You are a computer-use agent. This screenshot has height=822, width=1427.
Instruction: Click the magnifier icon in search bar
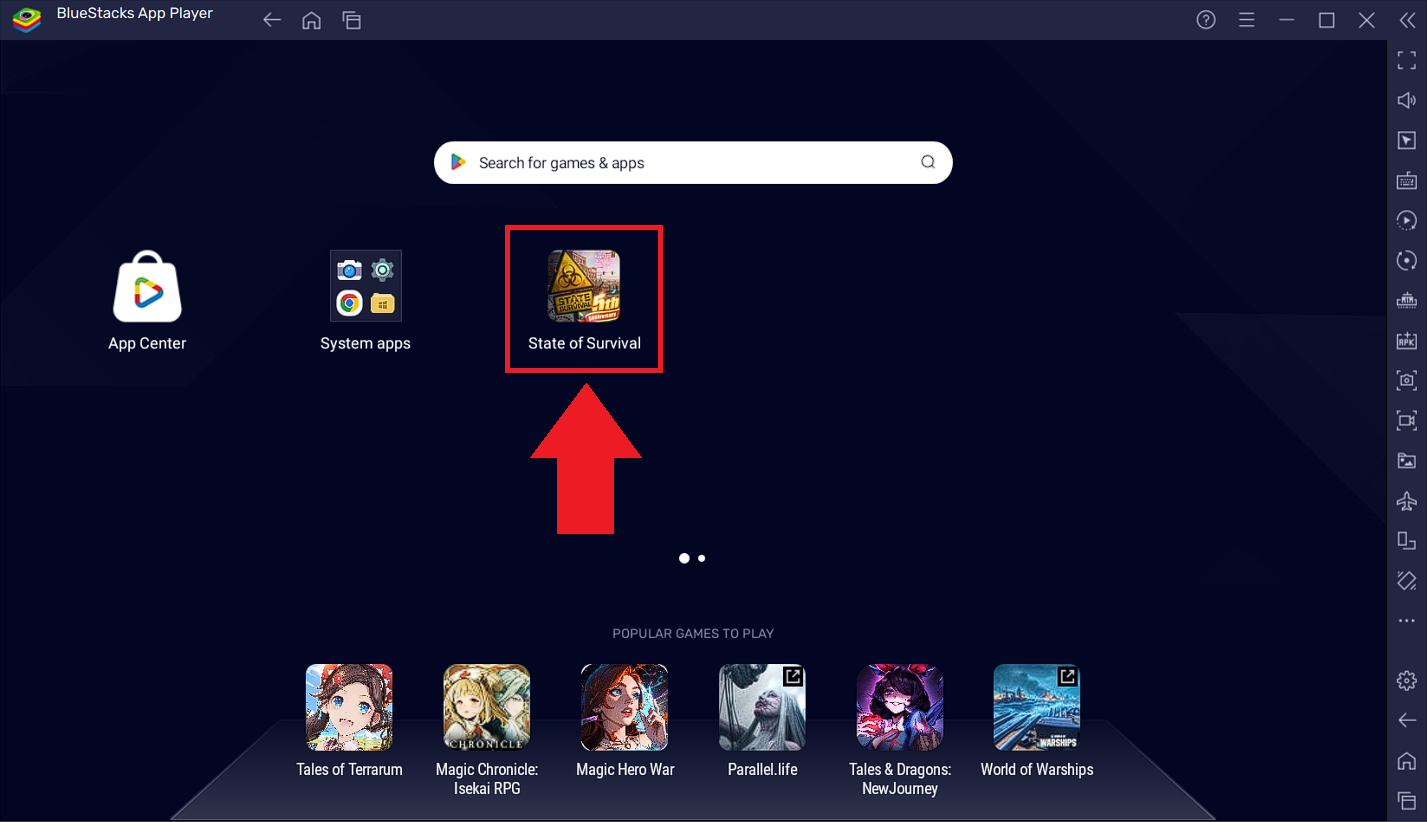(928, 162)
